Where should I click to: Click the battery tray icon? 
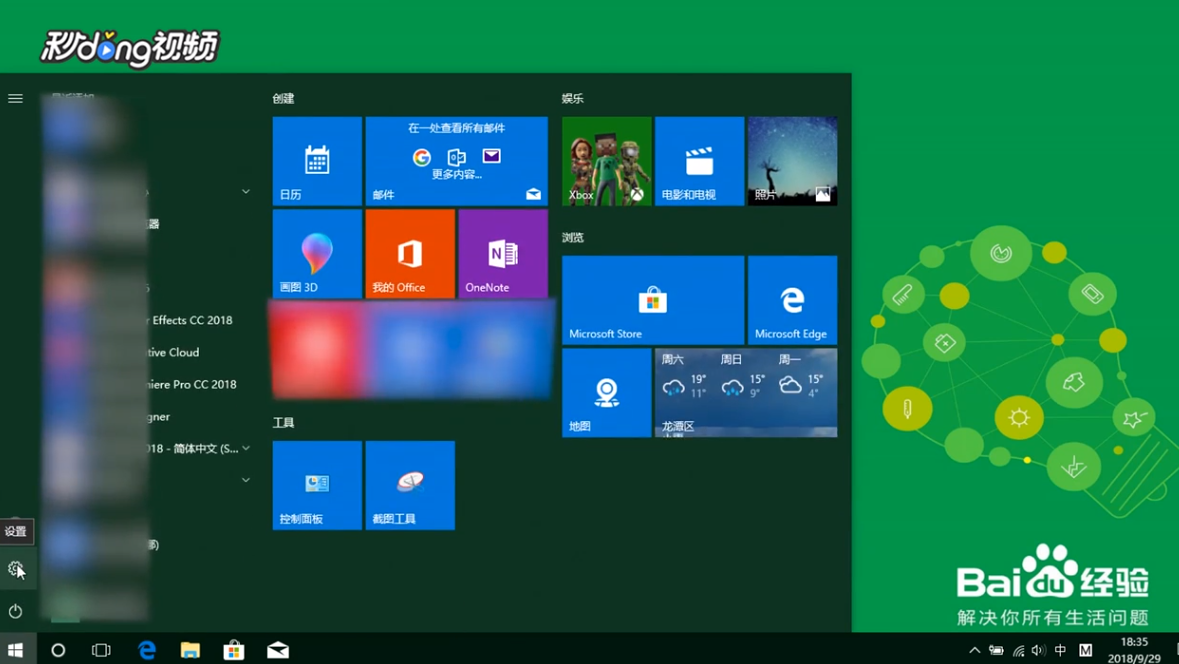(996, 650)
